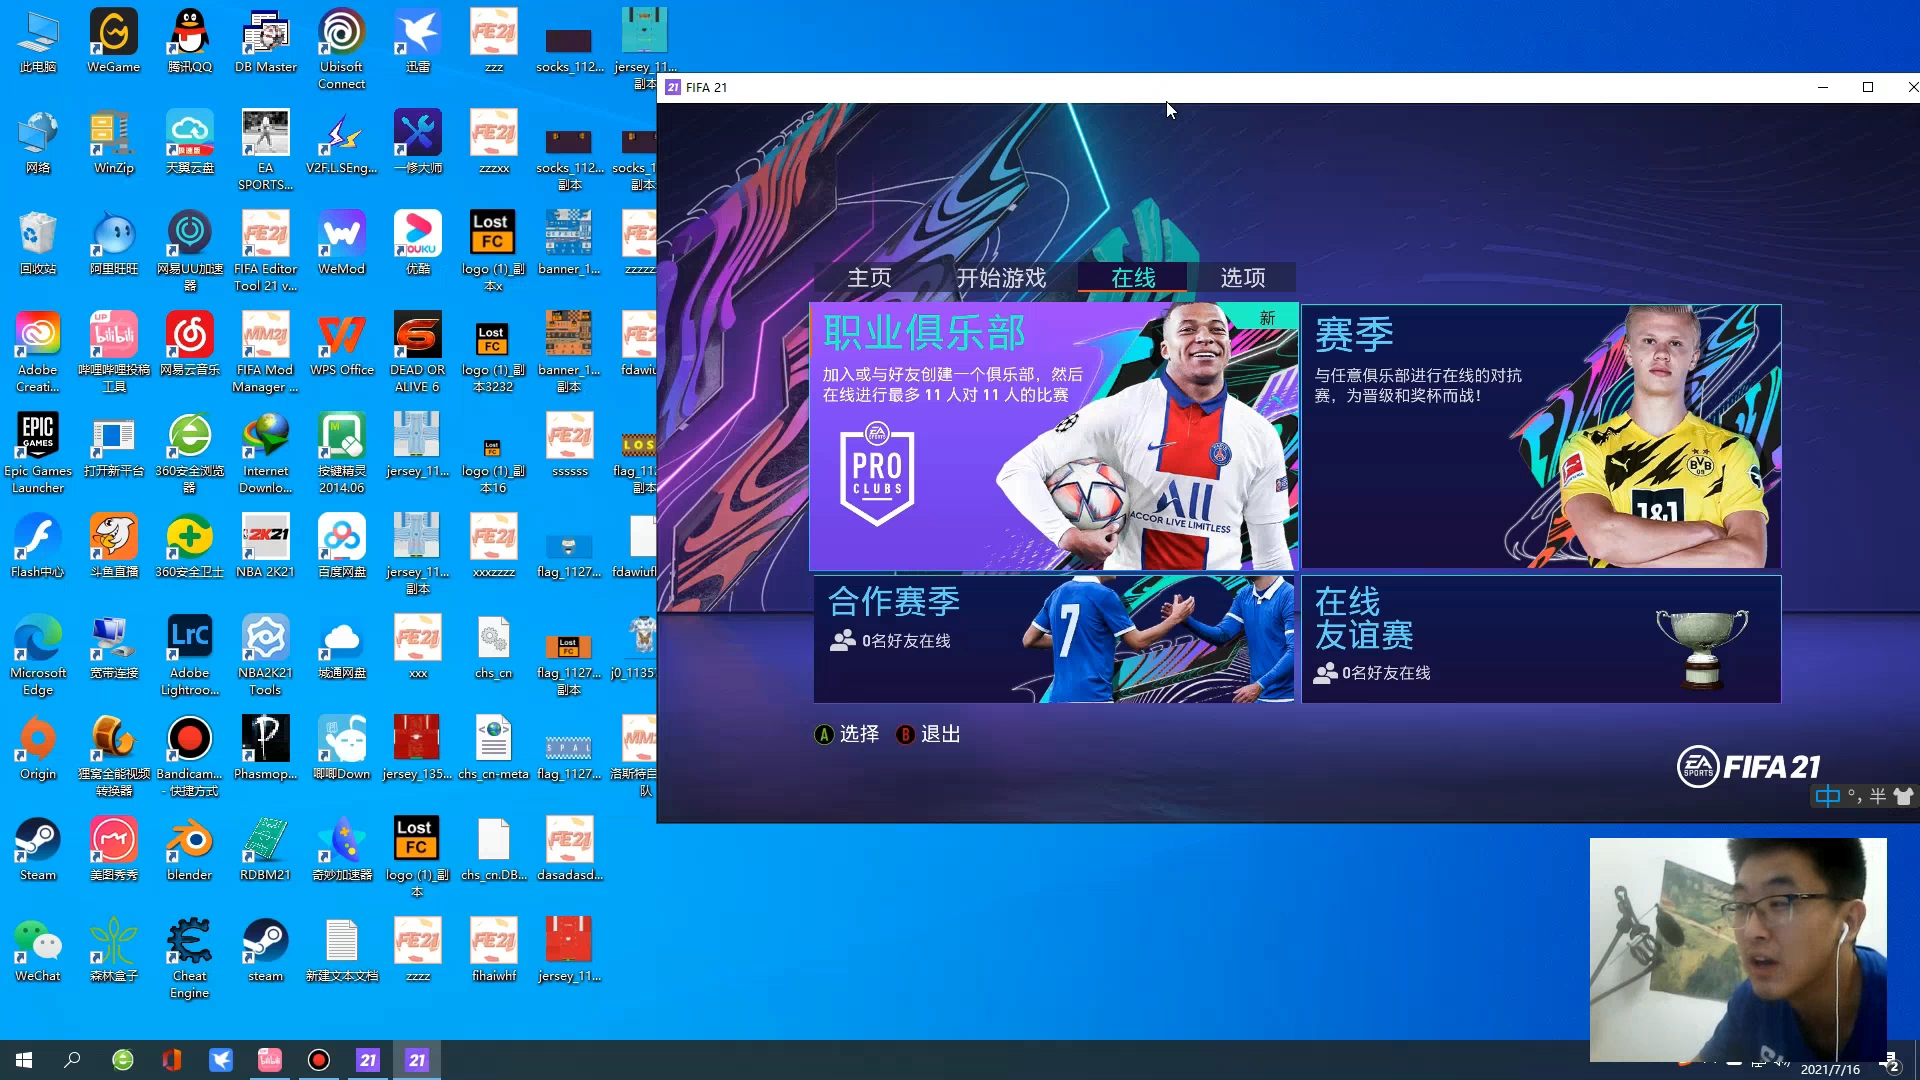Open the notification center in system tray
This screenshot has width=1920, height=1080.
[x=1890, y=1062]
